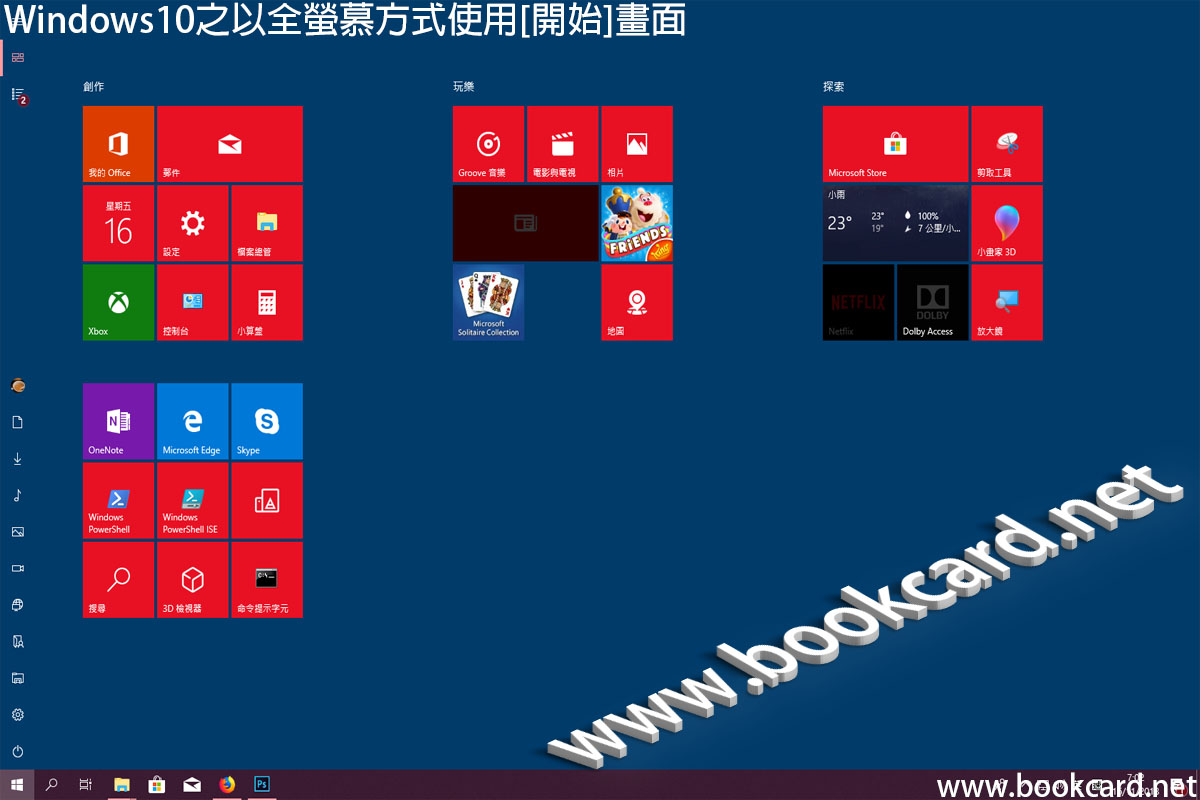The height and width of the screenshot is (800, 1200).
Task: Open the 小畫家 3D tile
Action: (1007, 223)
